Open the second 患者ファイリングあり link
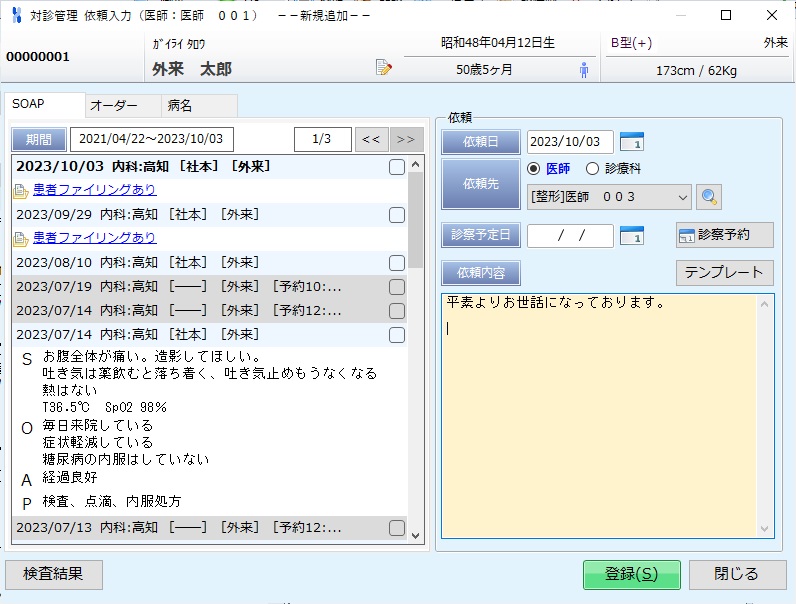The height and width of the screenshot is (604, 796). pos(94,238)
